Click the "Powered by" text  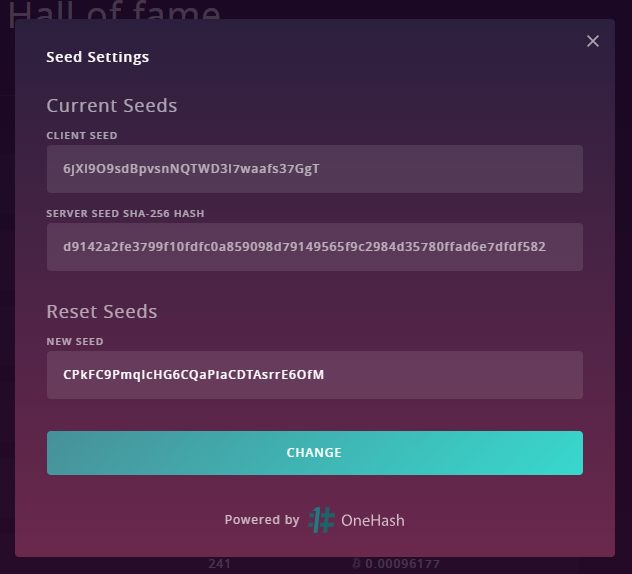pos(262,520)
